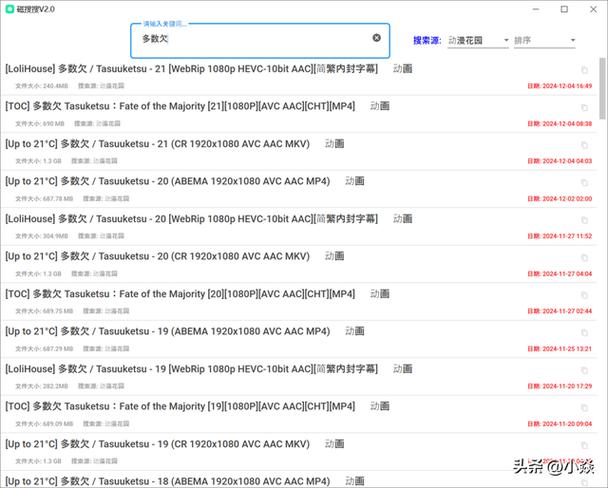Click 动画 tag on Tasuuketsu - 21 CR MKV row

coord(334,144)
